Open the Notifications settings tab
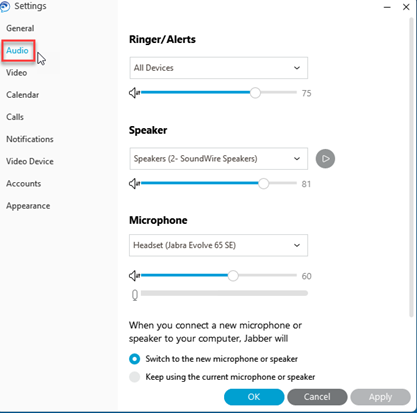Screen dimensions: 417x413 coord(30,139)
